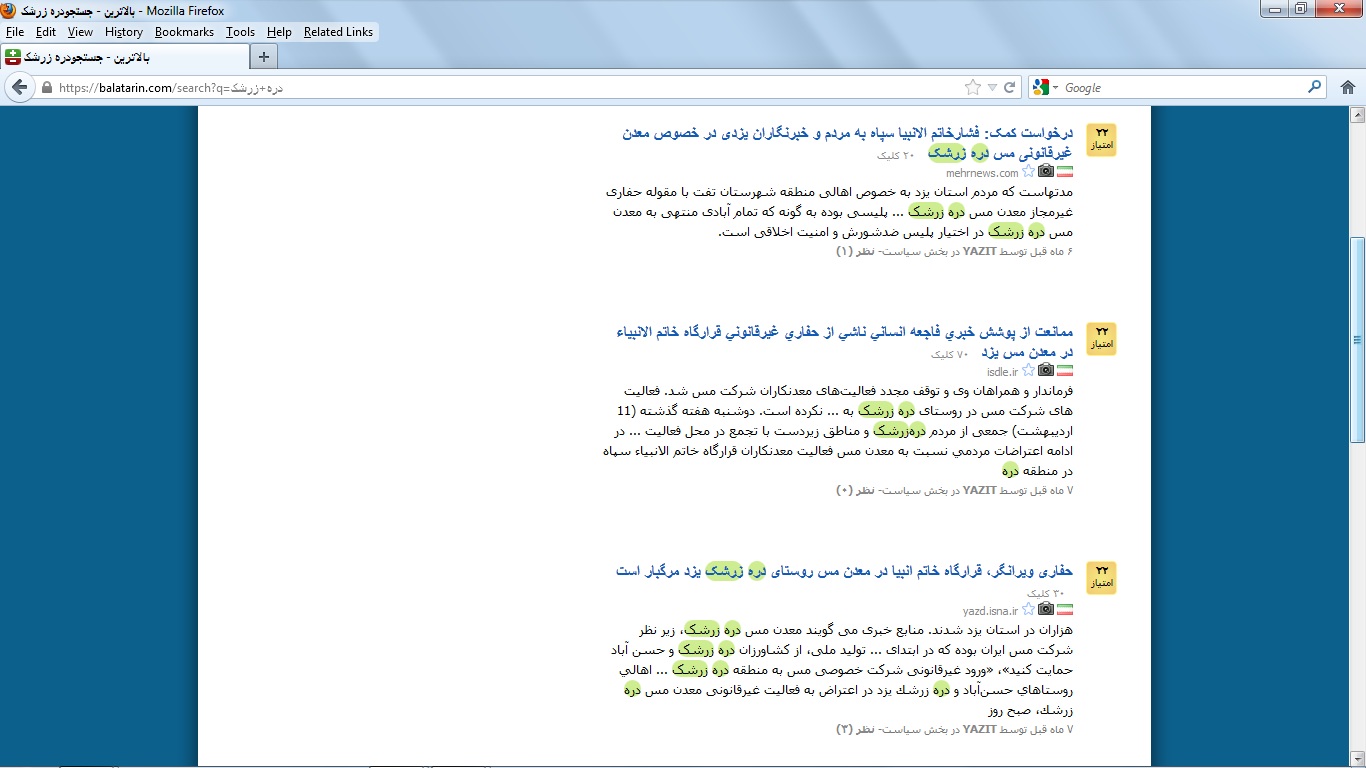Screen dimensions: 1366x768
Task: Open the Bookmarks menu
Action: [185, 31]
